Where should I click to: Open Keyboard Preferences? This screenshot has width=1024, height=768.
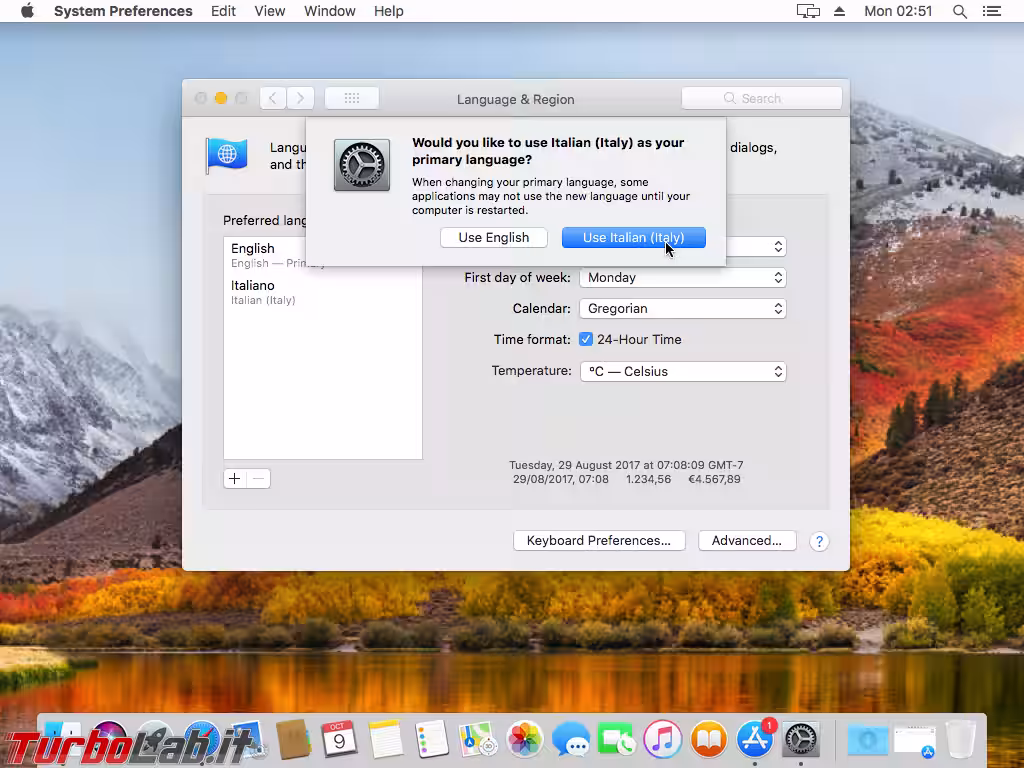click(x=599, y=540)
